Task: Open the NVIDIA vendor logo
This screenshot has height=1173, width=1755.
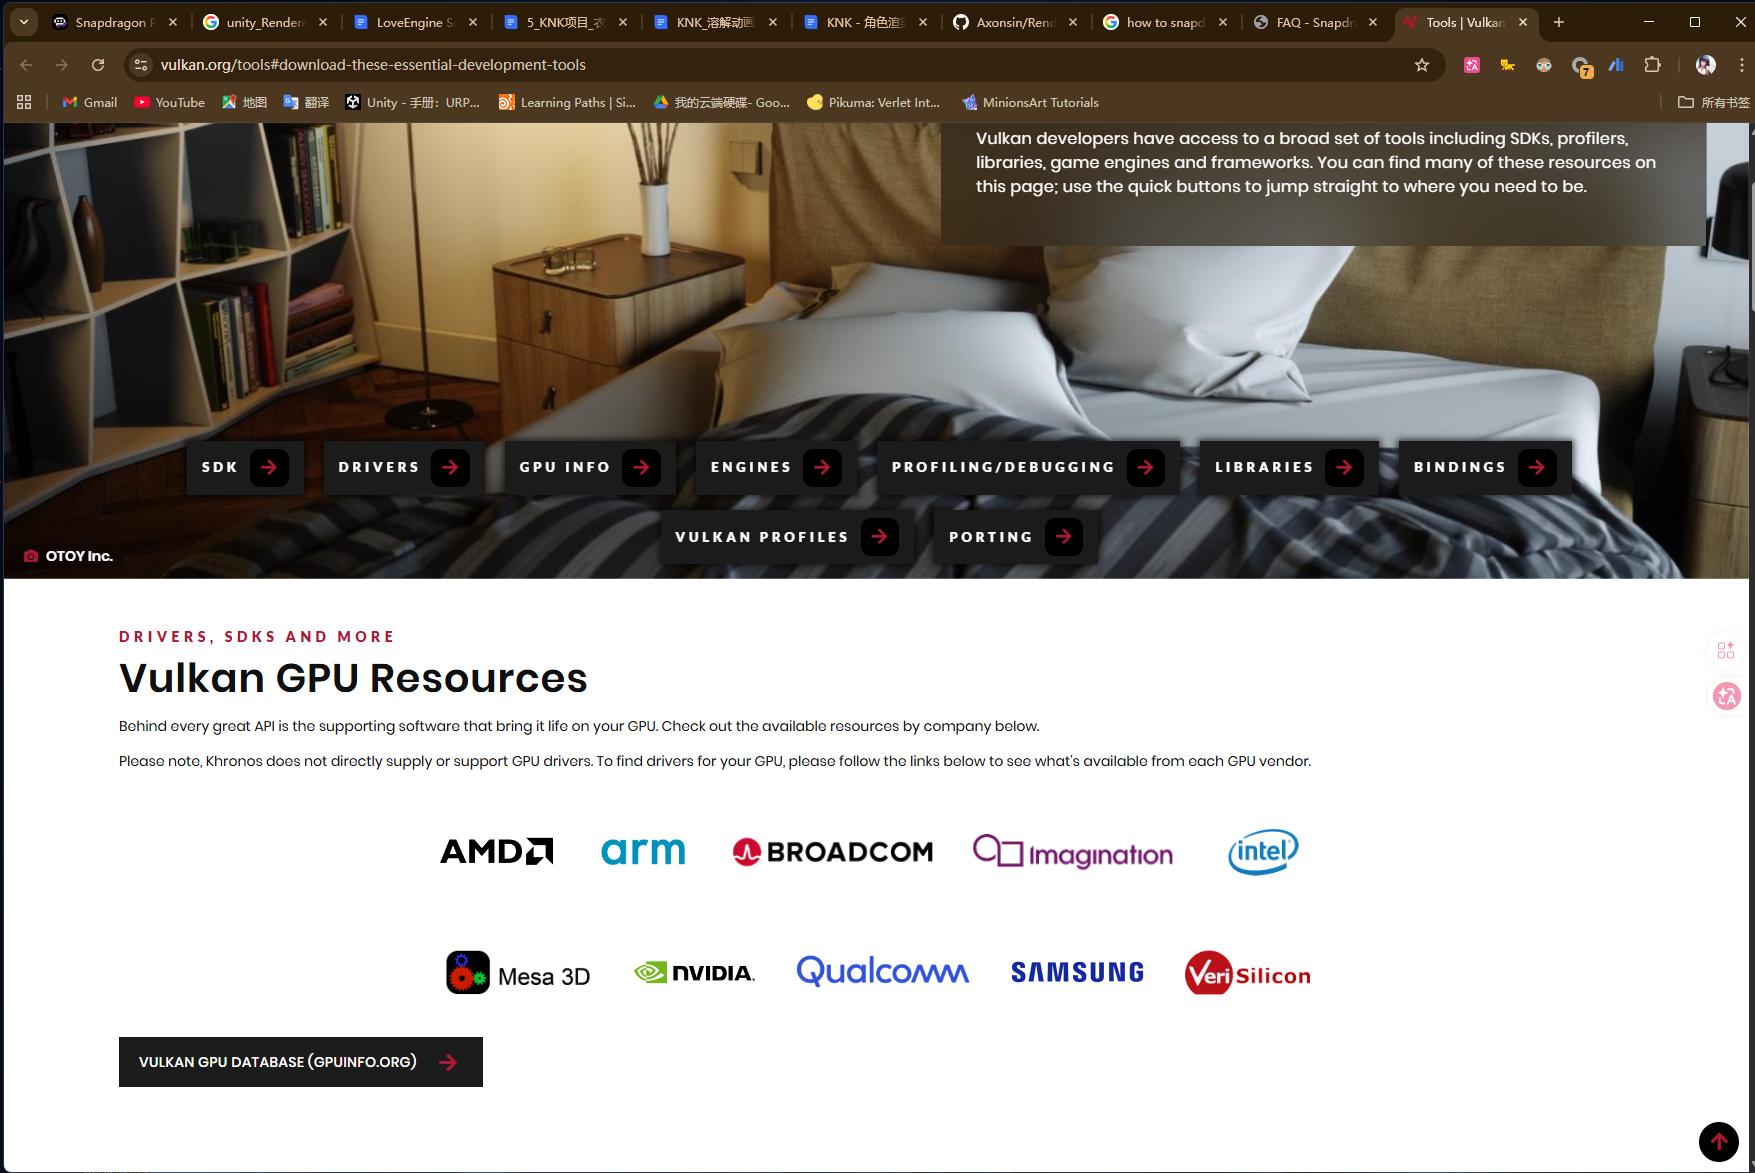Action: [x=695, y=973]
